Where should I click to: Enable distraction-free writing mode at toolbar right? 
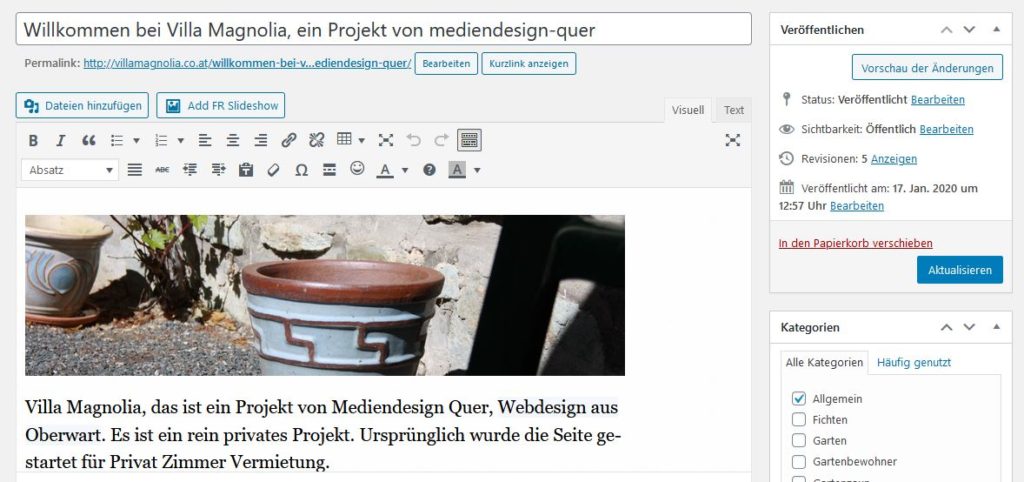(x=733, y=140)
